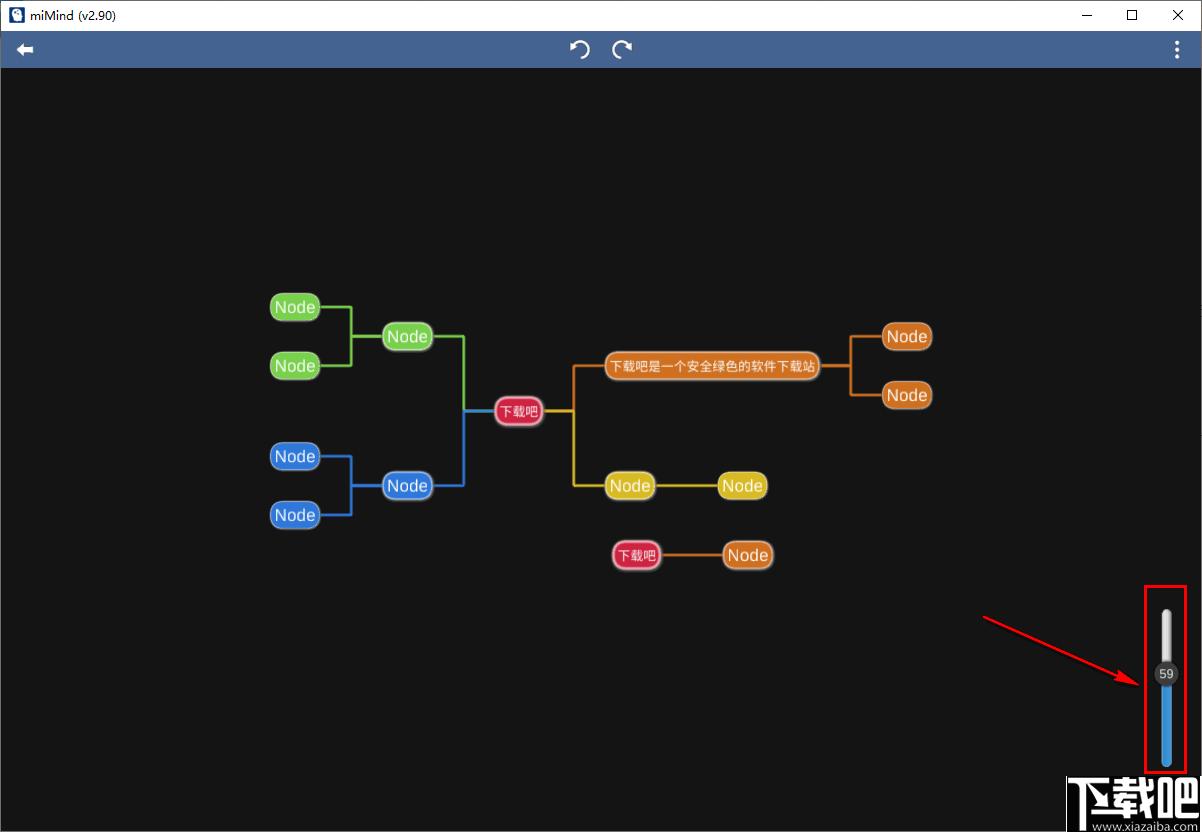Undo the last action

[580, 49]
